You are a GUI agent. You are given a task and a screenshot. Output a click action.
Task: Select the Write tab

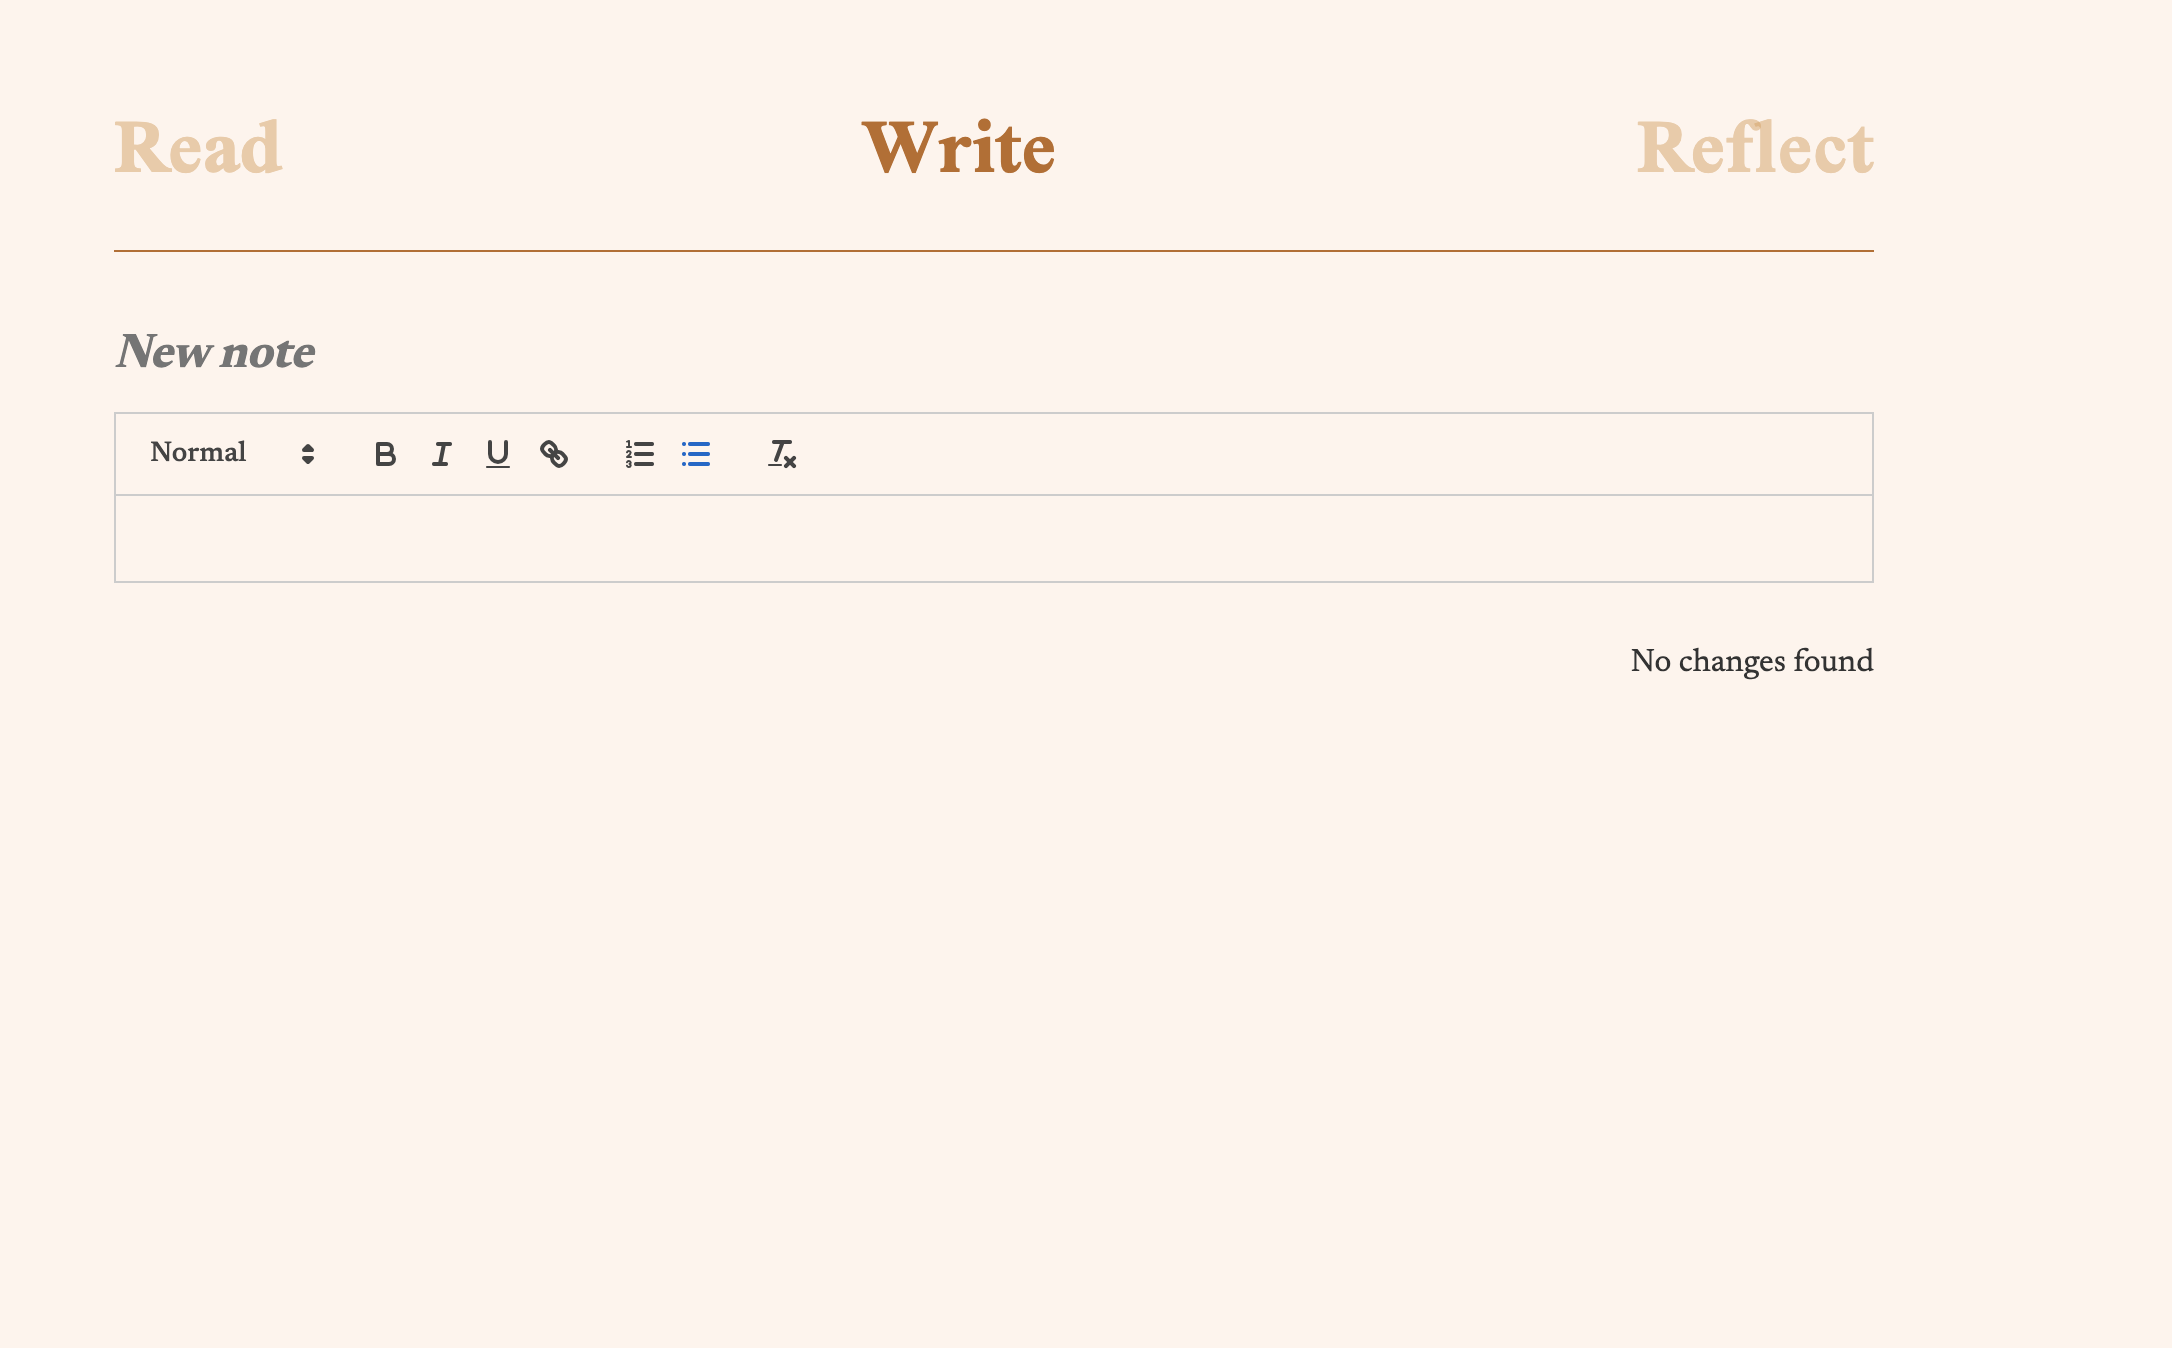(x=958, y=148)
